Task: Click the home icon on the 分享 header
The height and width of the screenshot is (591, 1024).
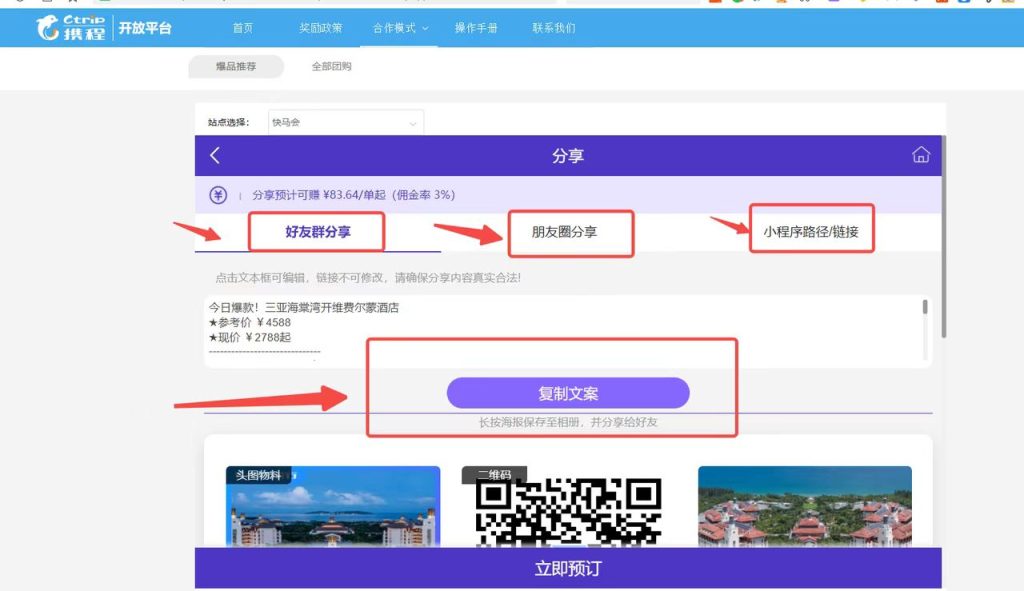Action: [x=919, y=154]
